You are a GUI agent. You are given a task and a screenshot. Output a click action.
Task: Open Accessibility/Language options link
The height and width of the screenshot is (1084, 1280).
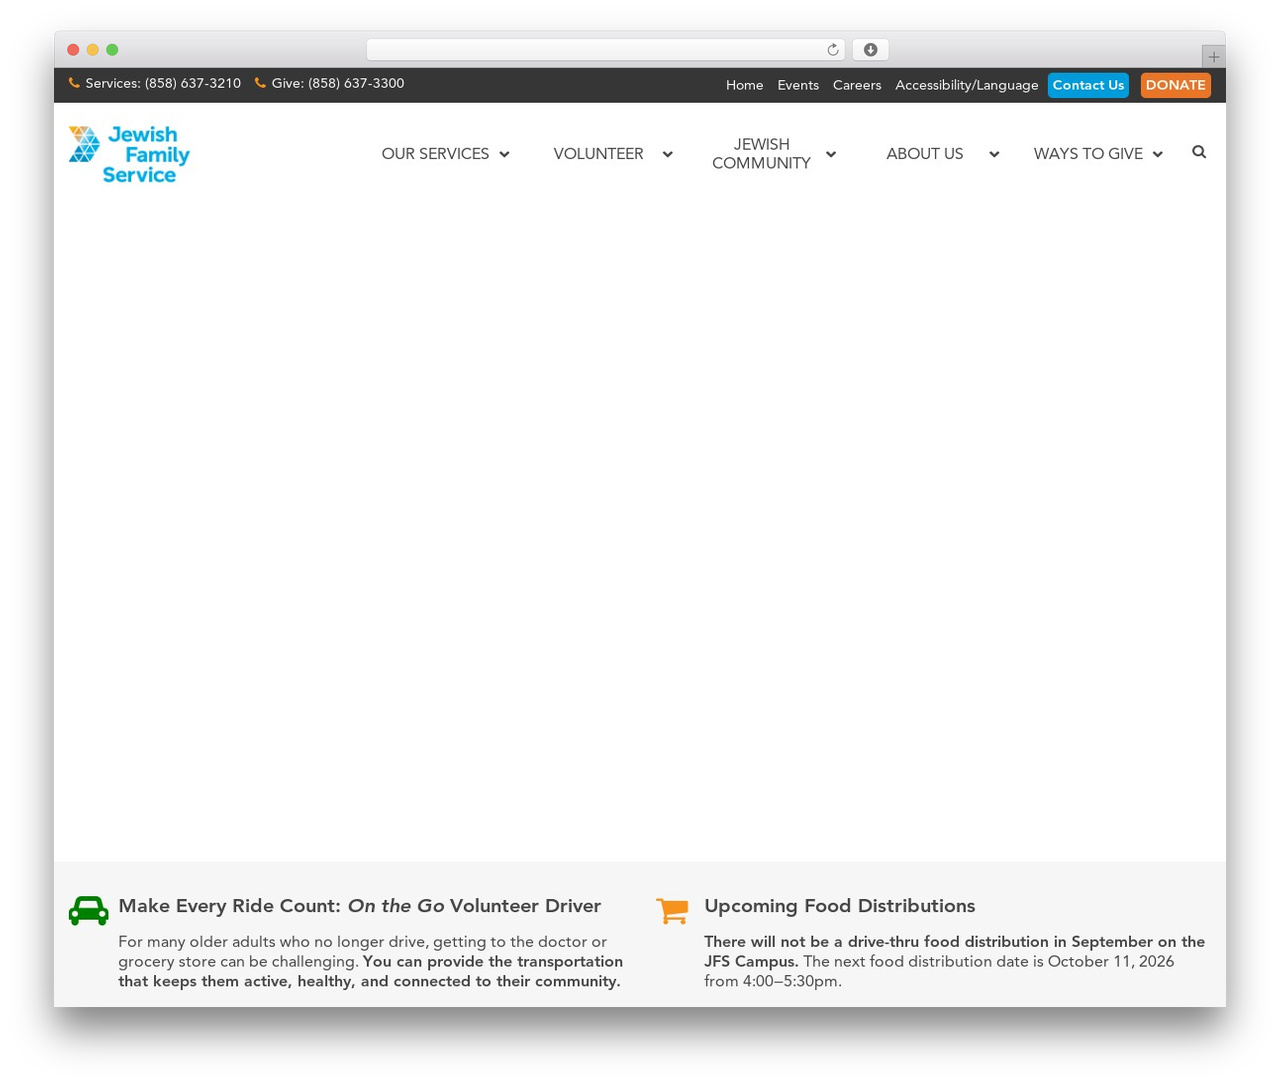point(967,85)
